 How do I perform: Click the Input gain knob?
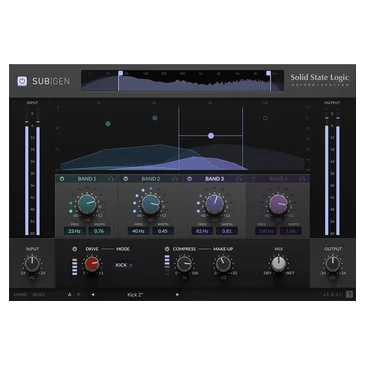pyautogui.click(x=32, y=264)
